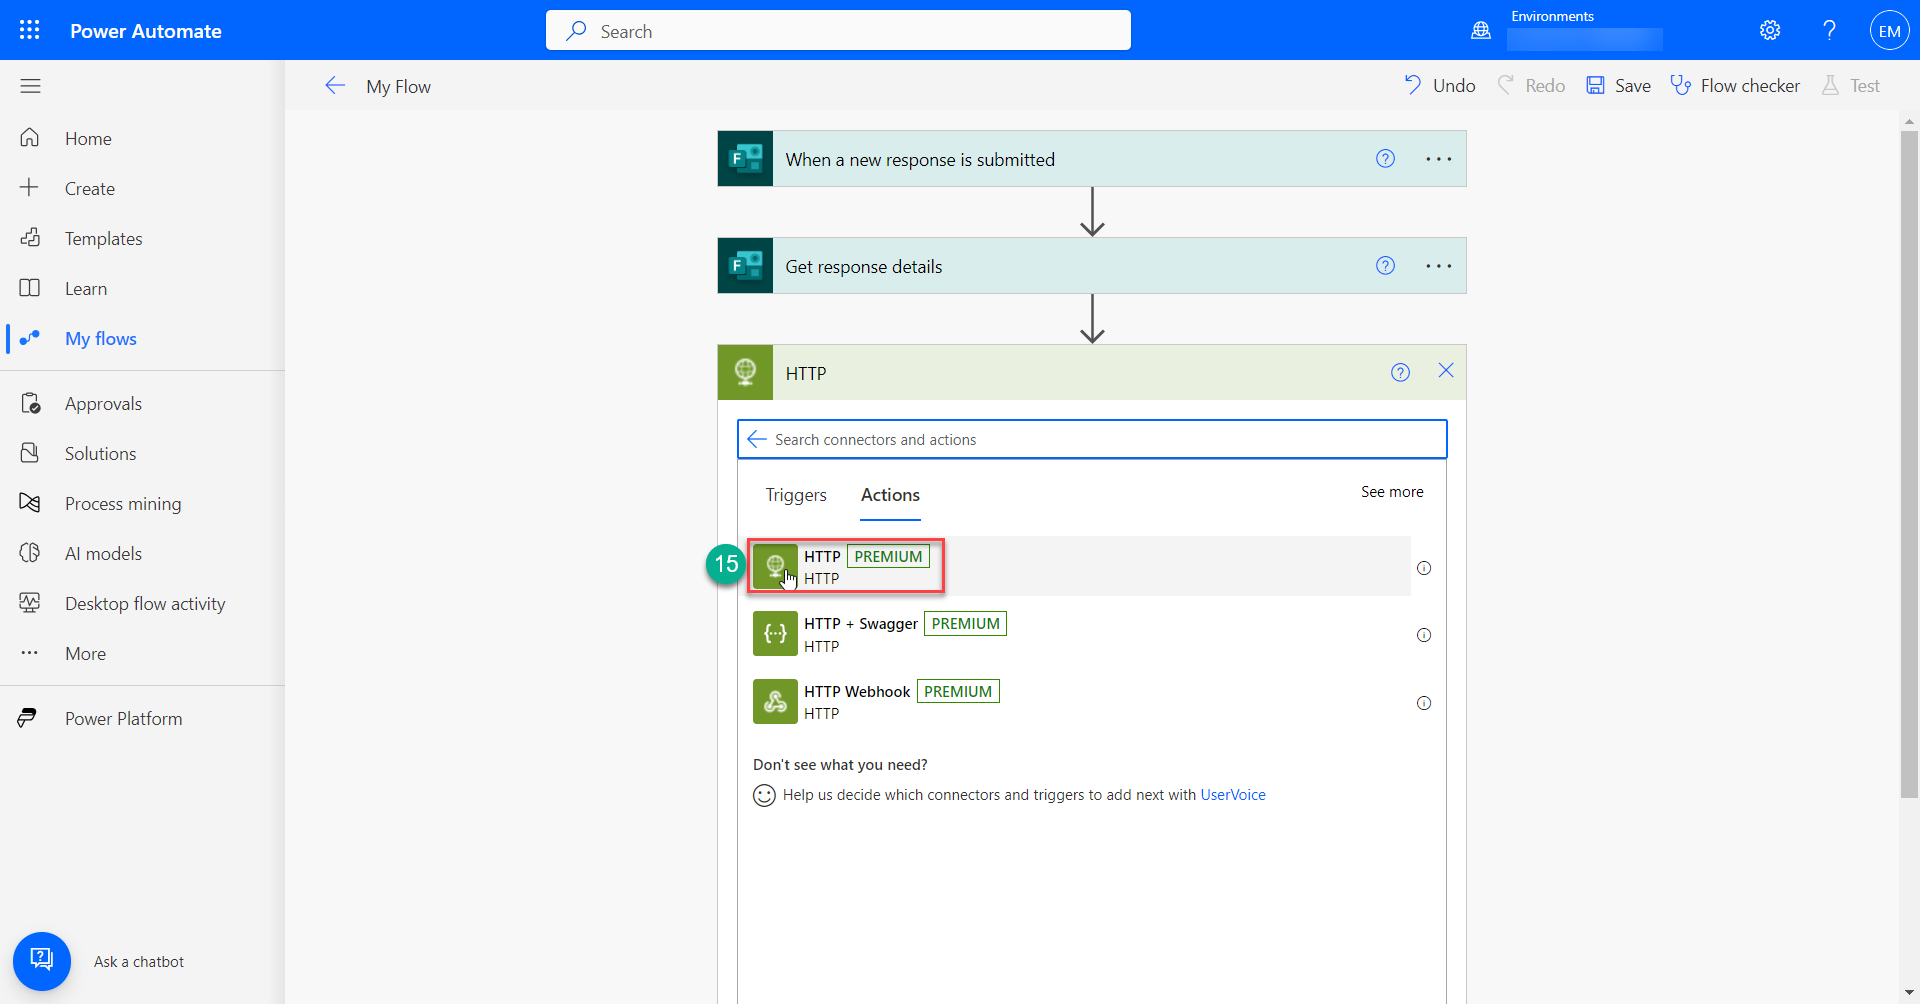Click Test in the toolbar
The image size is (1920, 1004).
pos(1850,86)
